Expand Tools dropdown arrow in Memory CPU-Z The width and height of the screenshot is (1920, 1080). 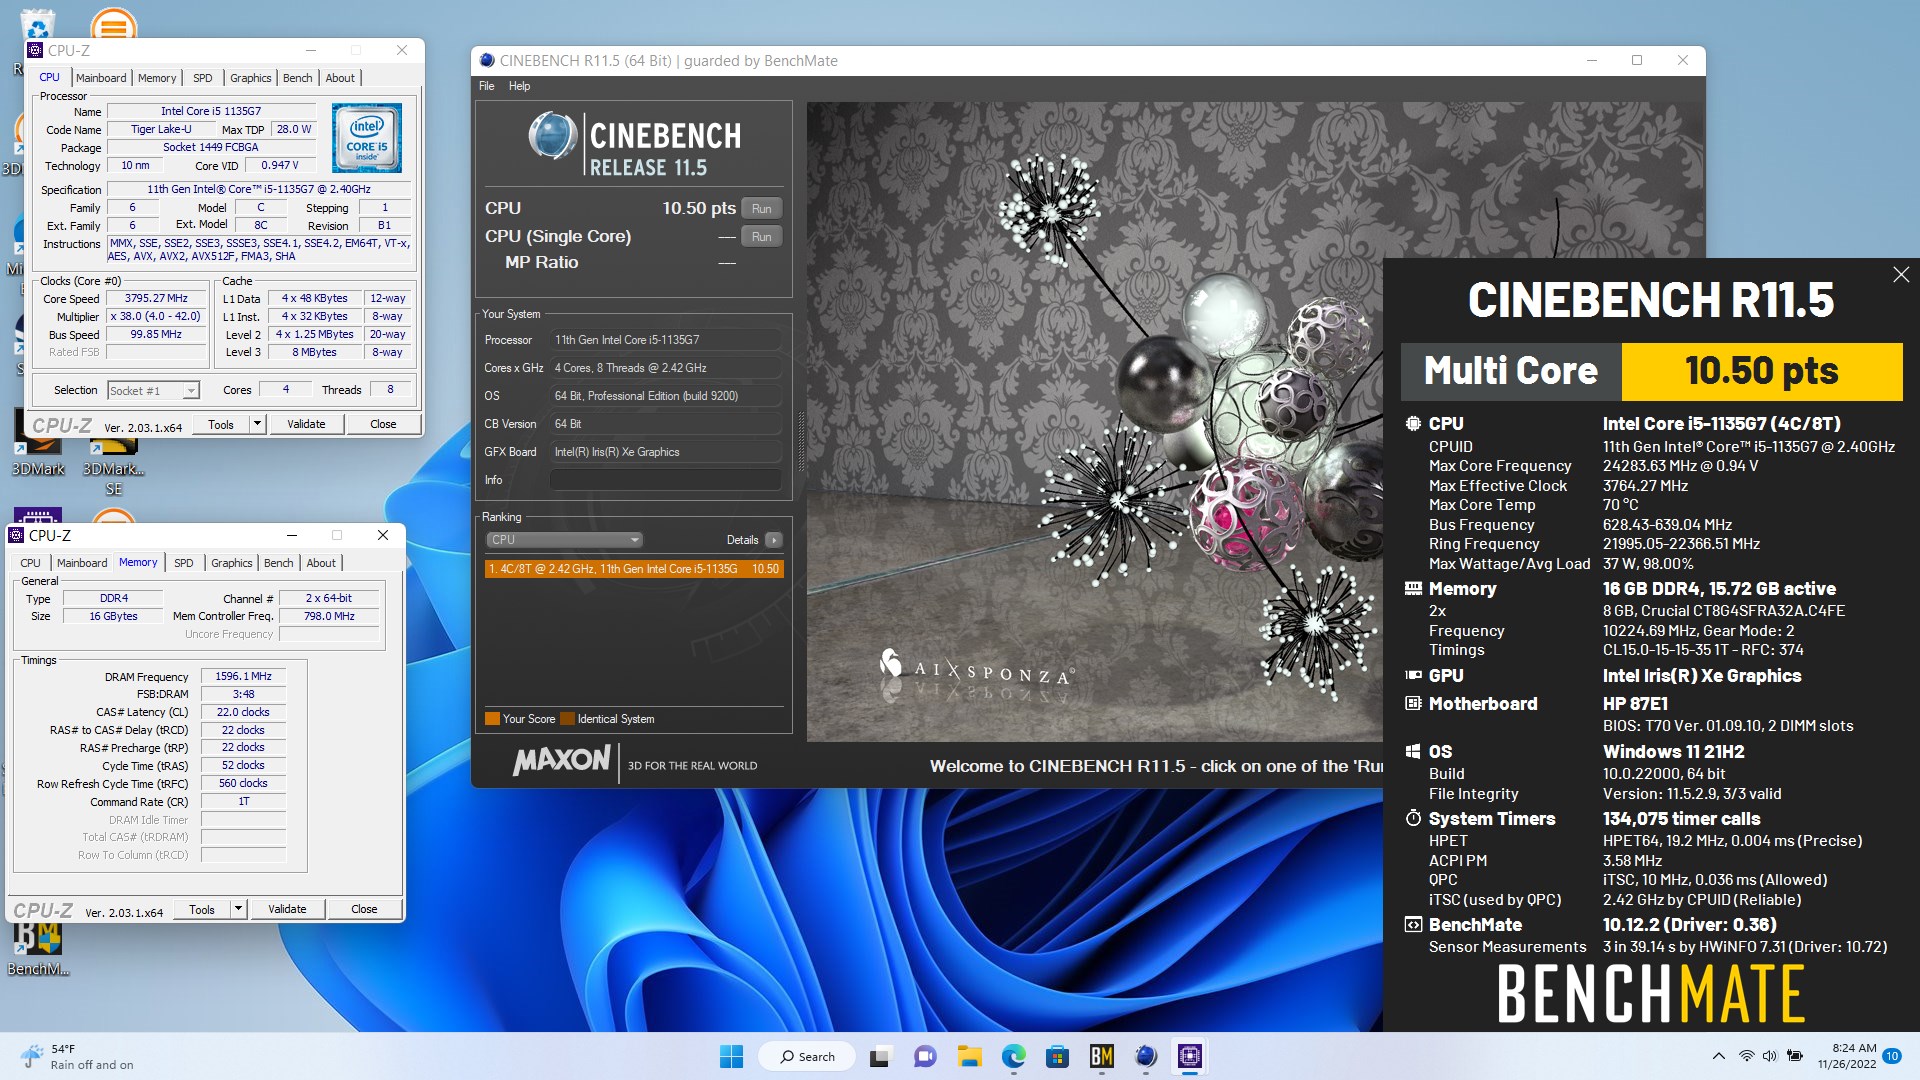(x=238, y=909)
